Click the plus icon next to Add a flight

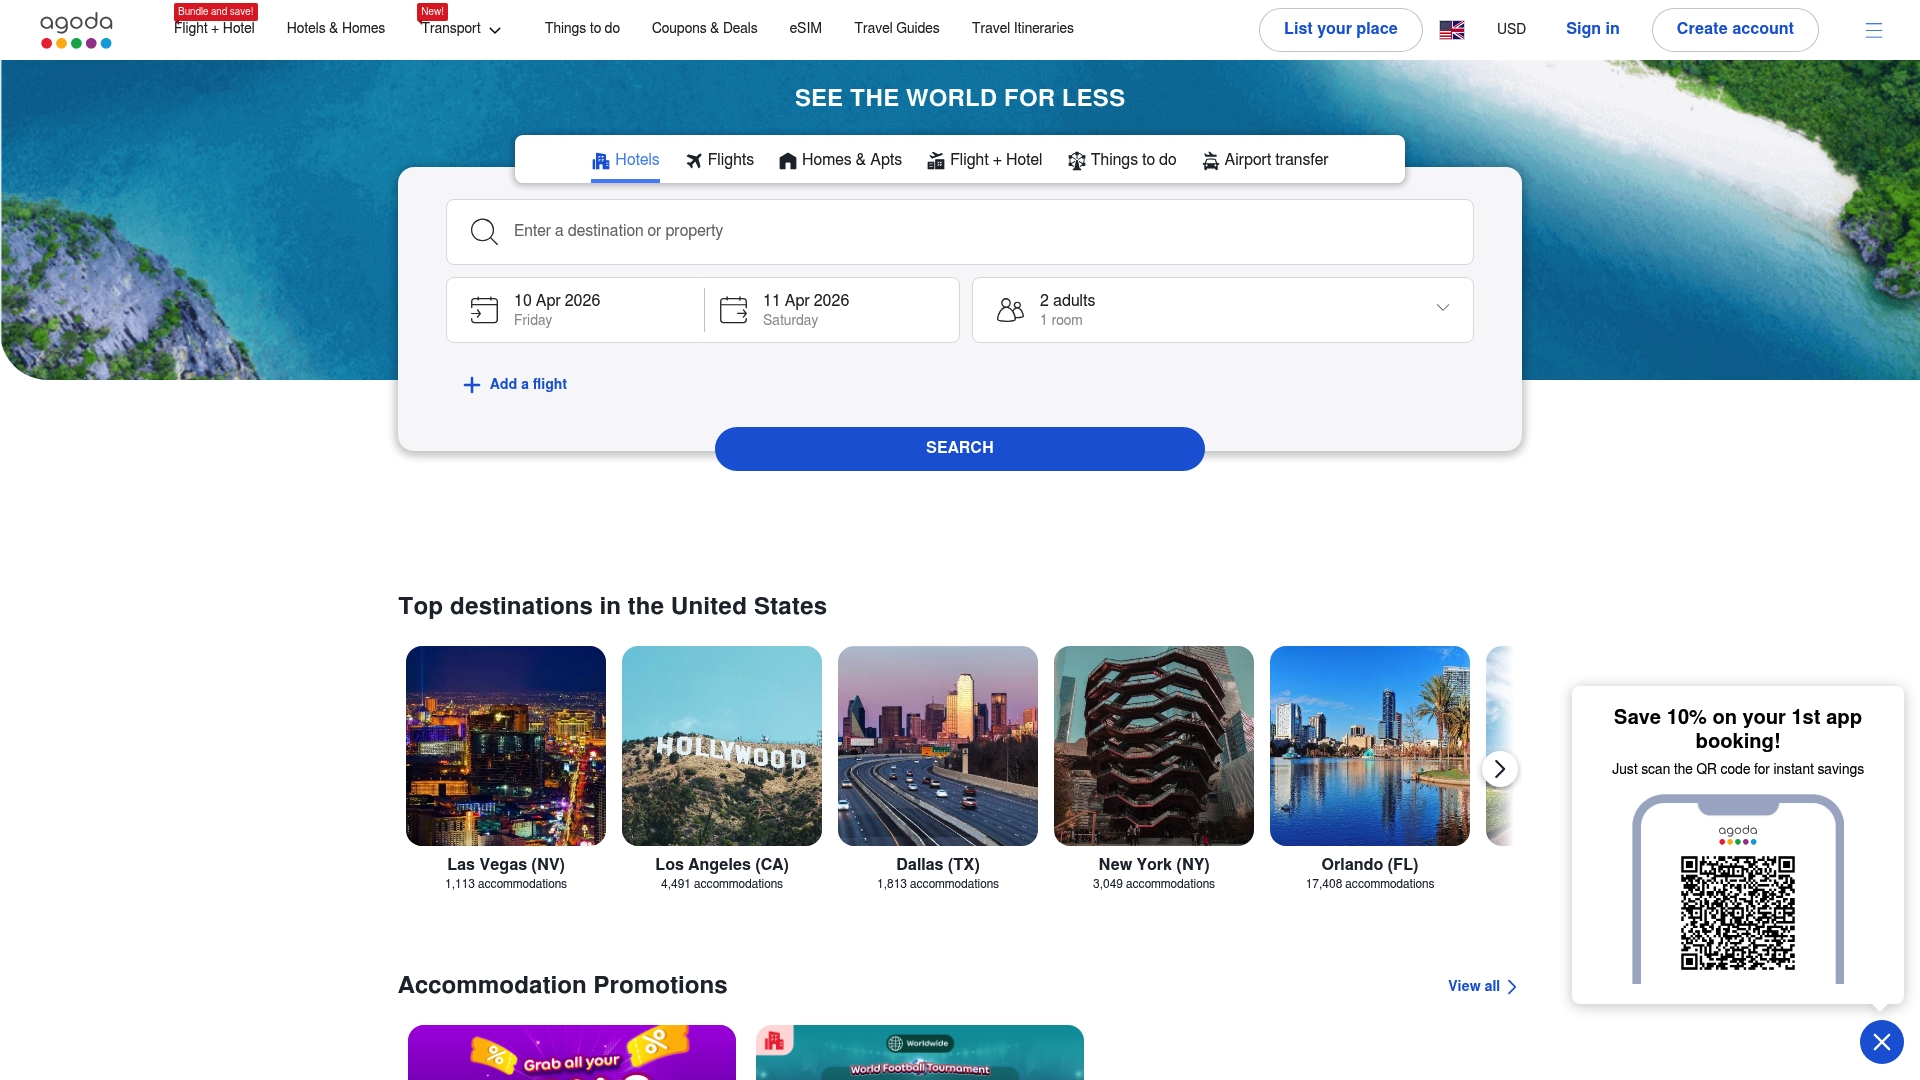pos(471,384)
